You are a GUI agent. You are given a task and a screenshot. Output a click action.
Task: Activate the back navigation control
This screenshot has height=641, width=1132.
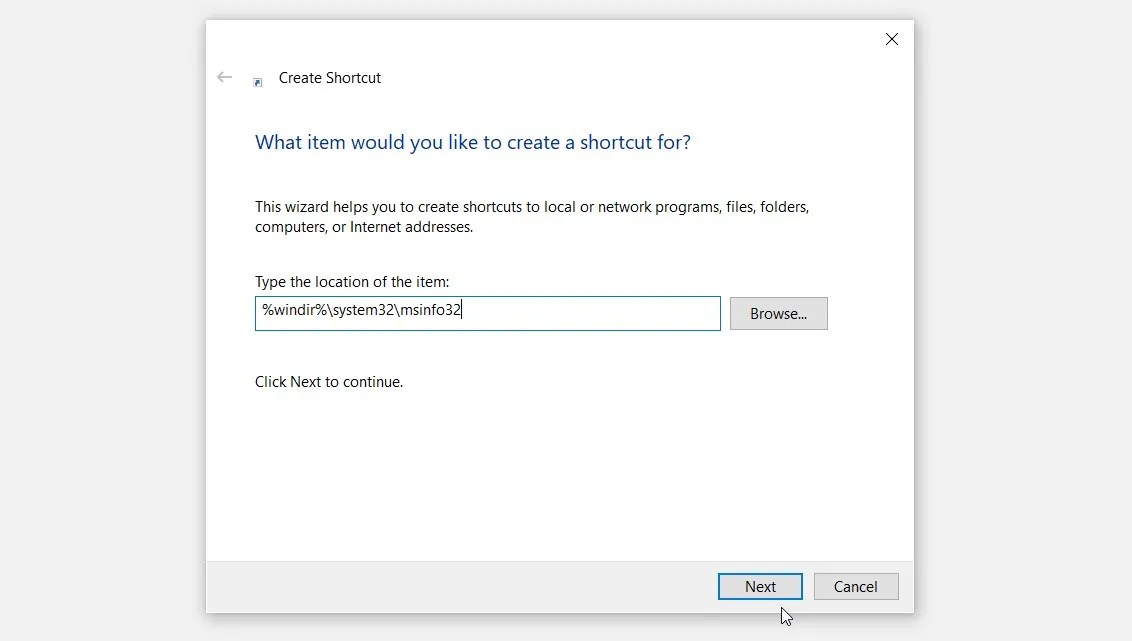(x=224, y=77)
